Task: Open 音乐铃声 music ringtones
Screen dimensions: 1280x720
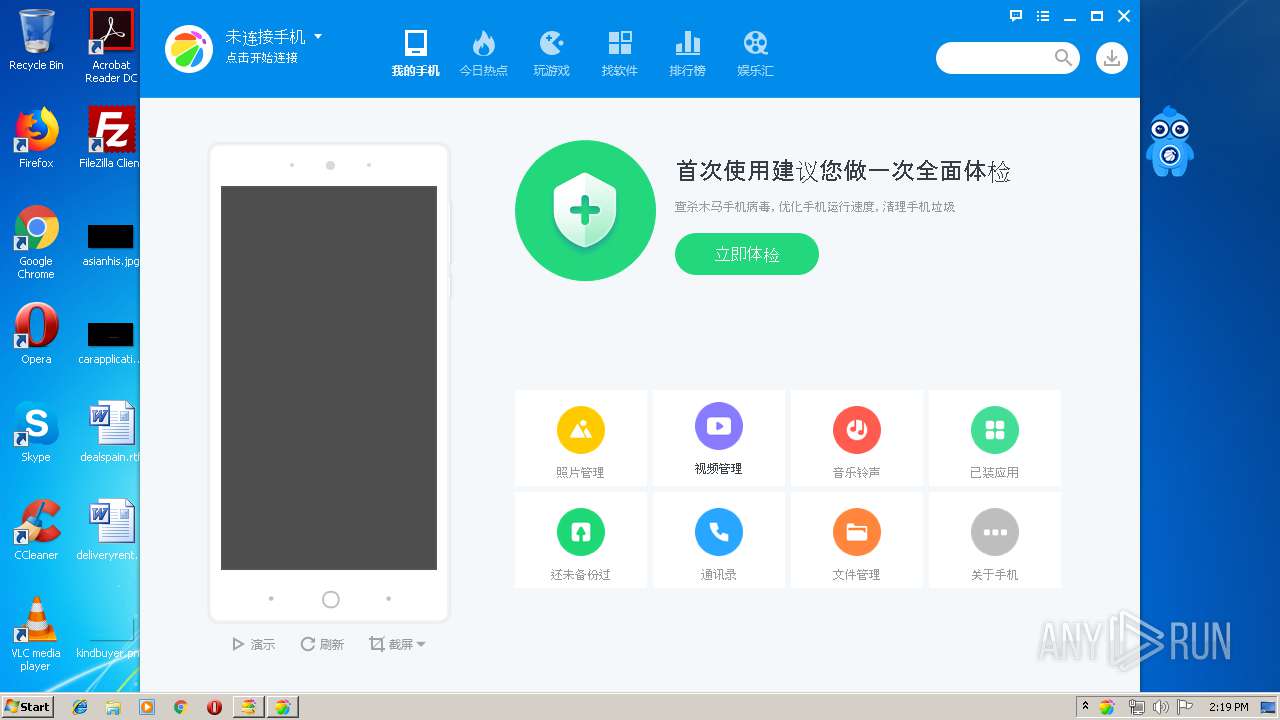Action: (857, 439)
